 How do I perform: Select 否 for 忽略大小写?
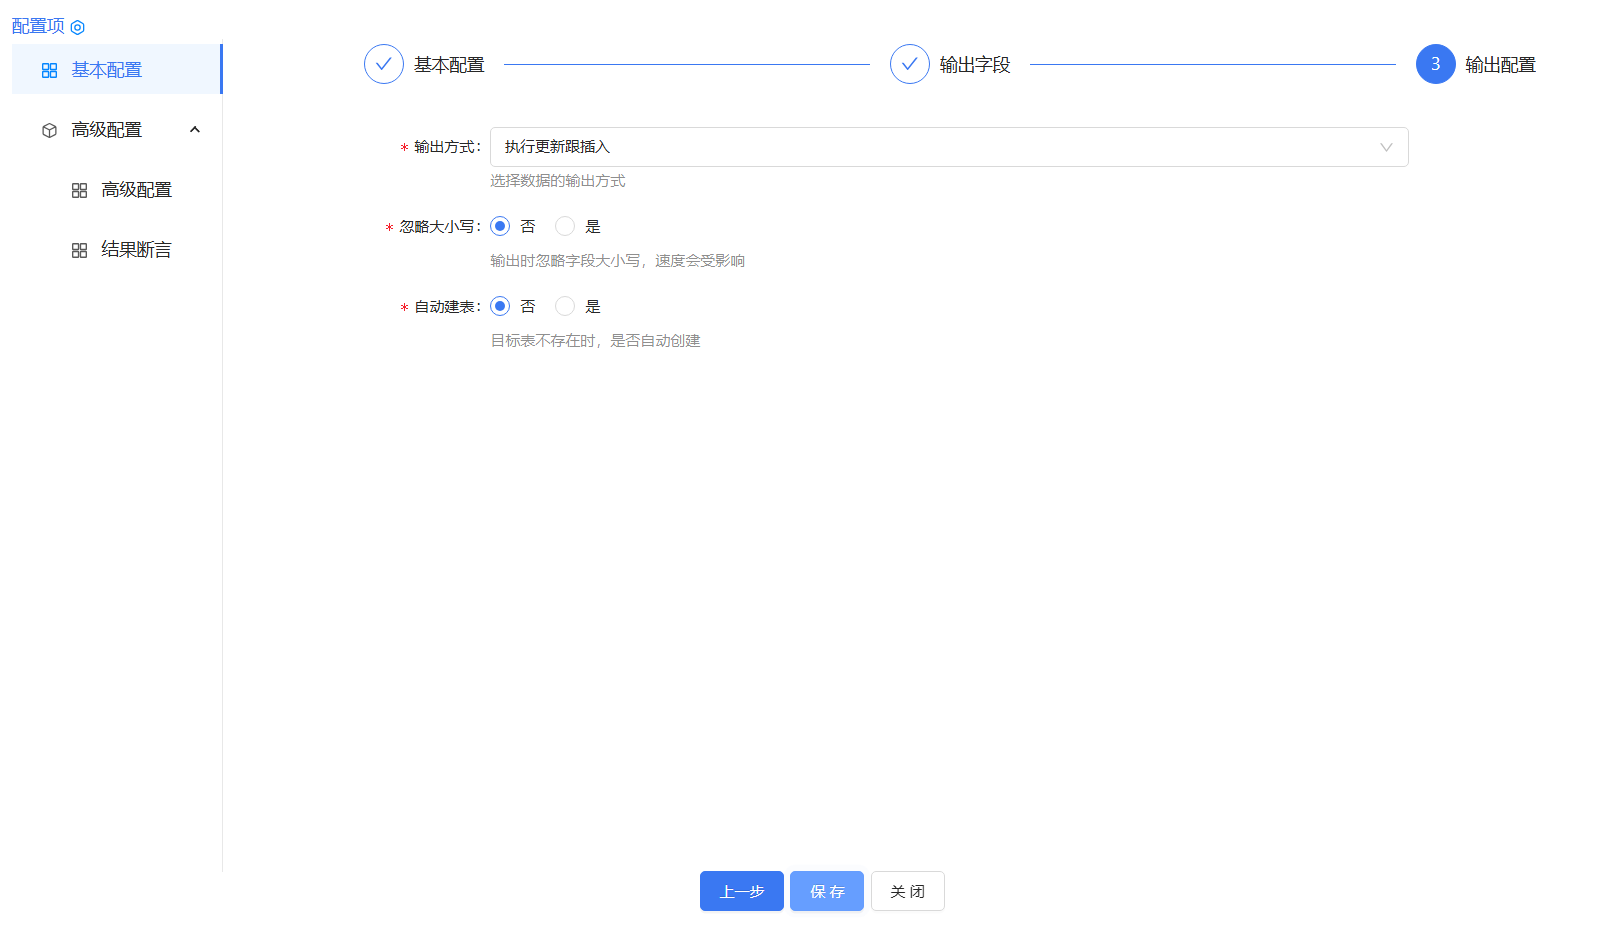pyautogui.click(x=500, y=226)
